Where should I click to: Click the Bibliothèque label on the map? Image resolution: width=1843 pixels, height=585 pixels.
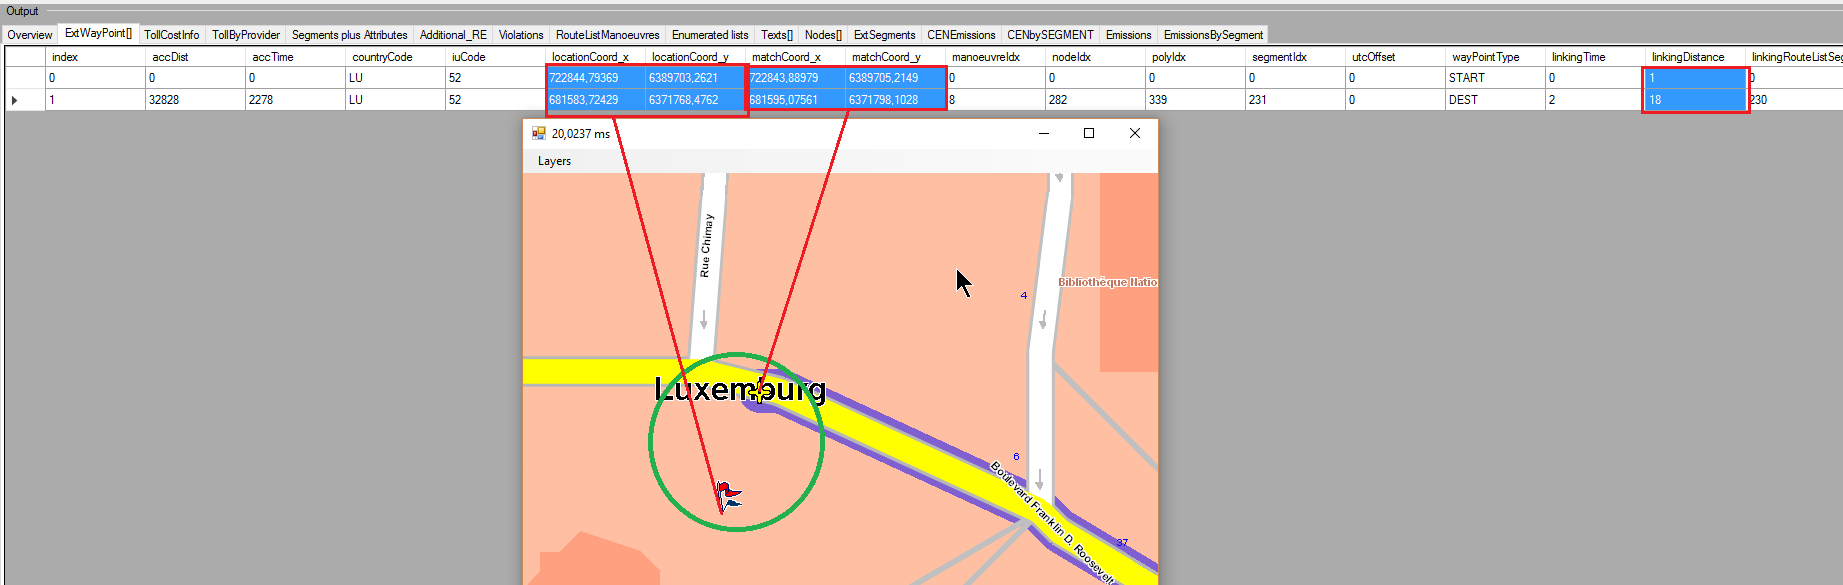tap(1107, 282)
